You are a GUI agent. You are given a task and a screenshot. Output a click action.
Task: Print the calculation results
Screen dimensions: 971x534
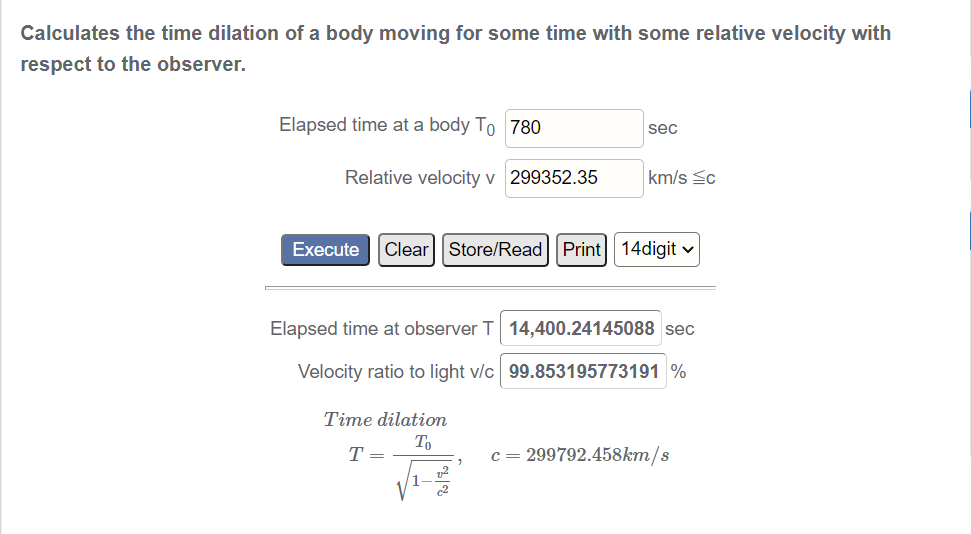pos(581,250)
